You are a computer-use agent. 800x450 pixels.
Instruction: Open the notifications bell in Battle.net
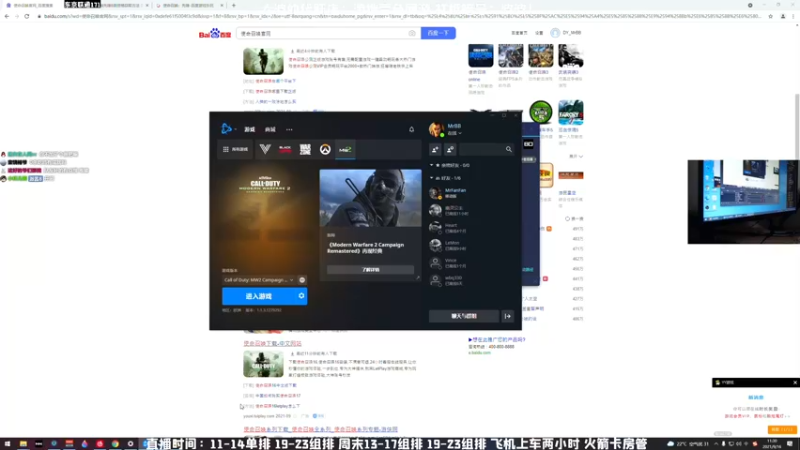coord(411,130)
